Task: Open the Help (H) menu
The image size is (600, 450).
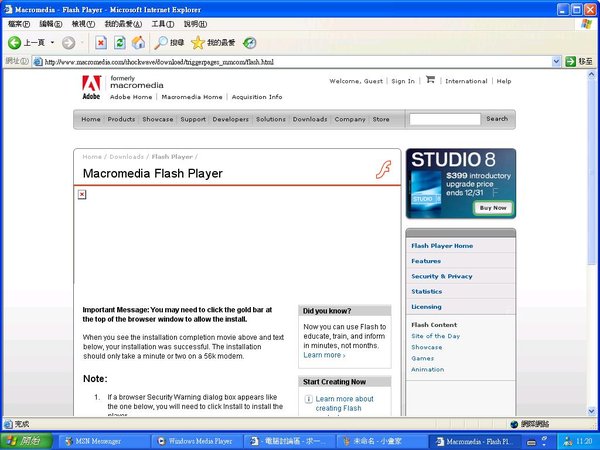Action: [195, 24]
